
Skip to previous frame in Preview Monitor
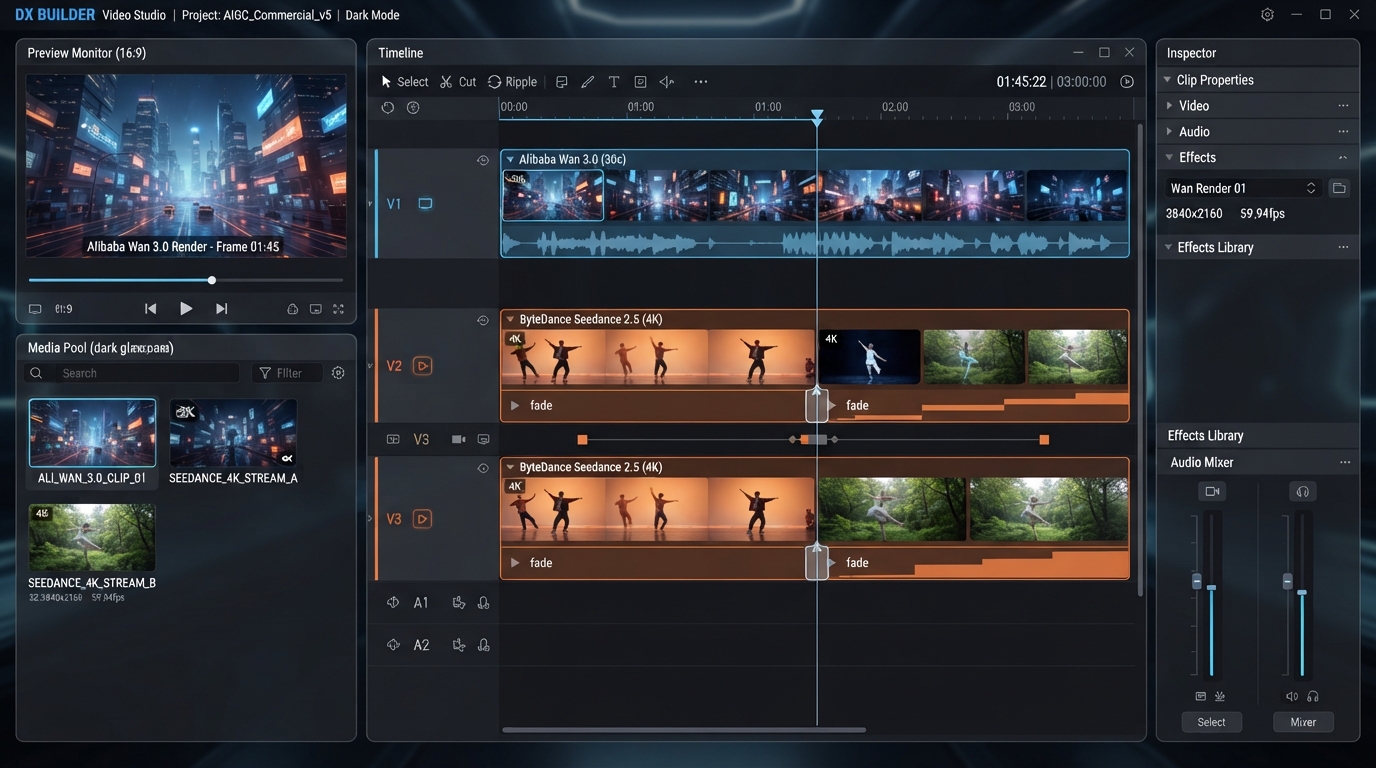click(150, 309)
